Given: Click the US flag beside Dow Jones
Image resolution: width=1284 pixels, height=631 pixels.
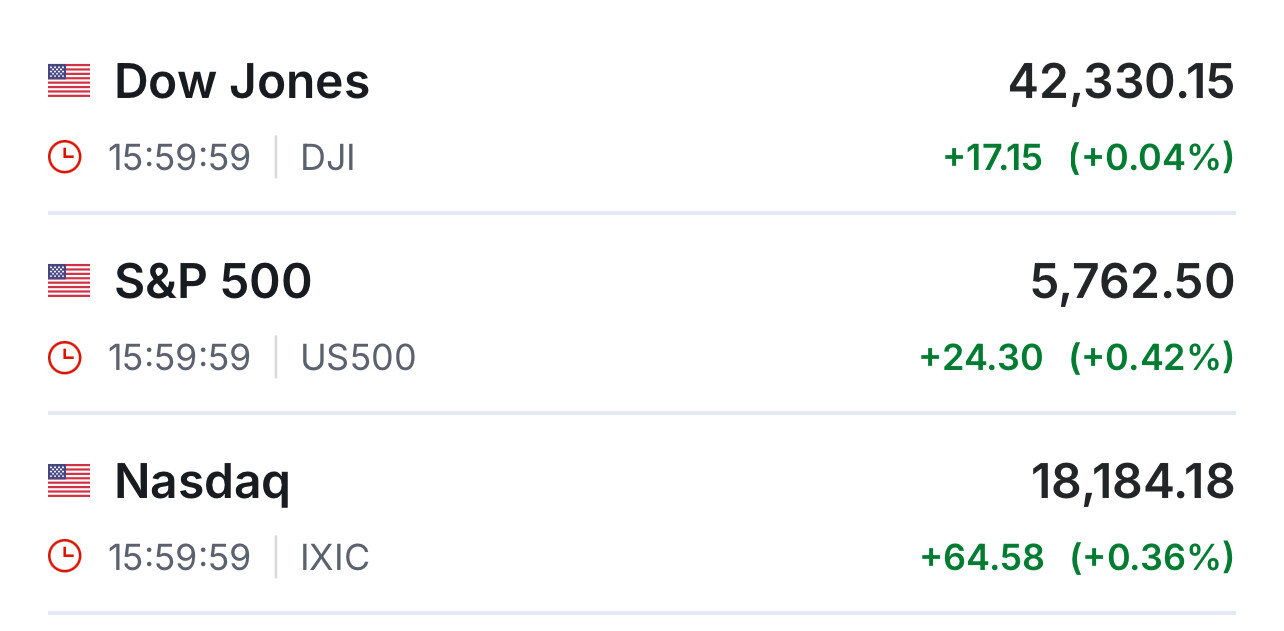Looking at the screenshot, I should coord(69,81).
